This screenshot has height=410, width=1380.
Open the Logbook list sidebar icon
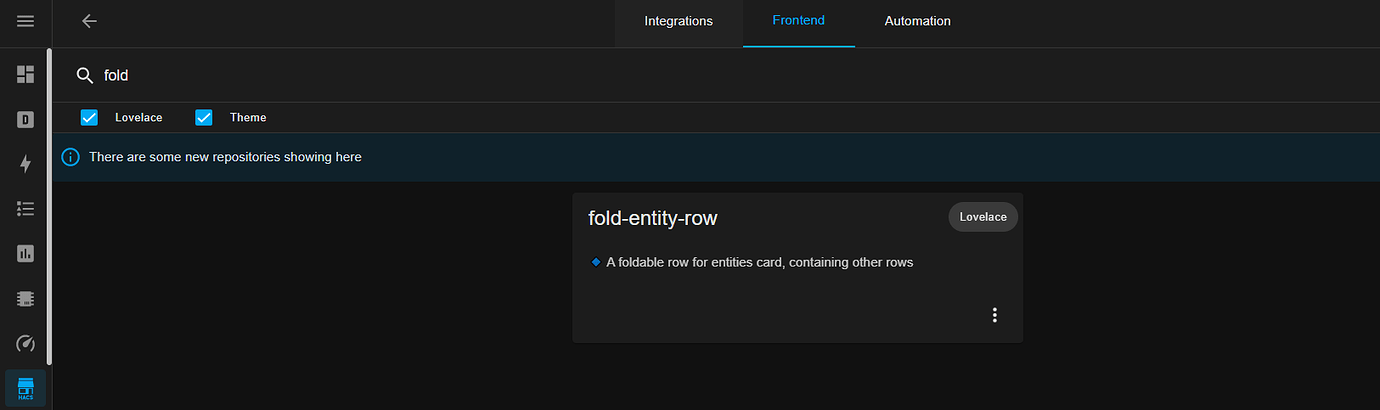point(26,209)
